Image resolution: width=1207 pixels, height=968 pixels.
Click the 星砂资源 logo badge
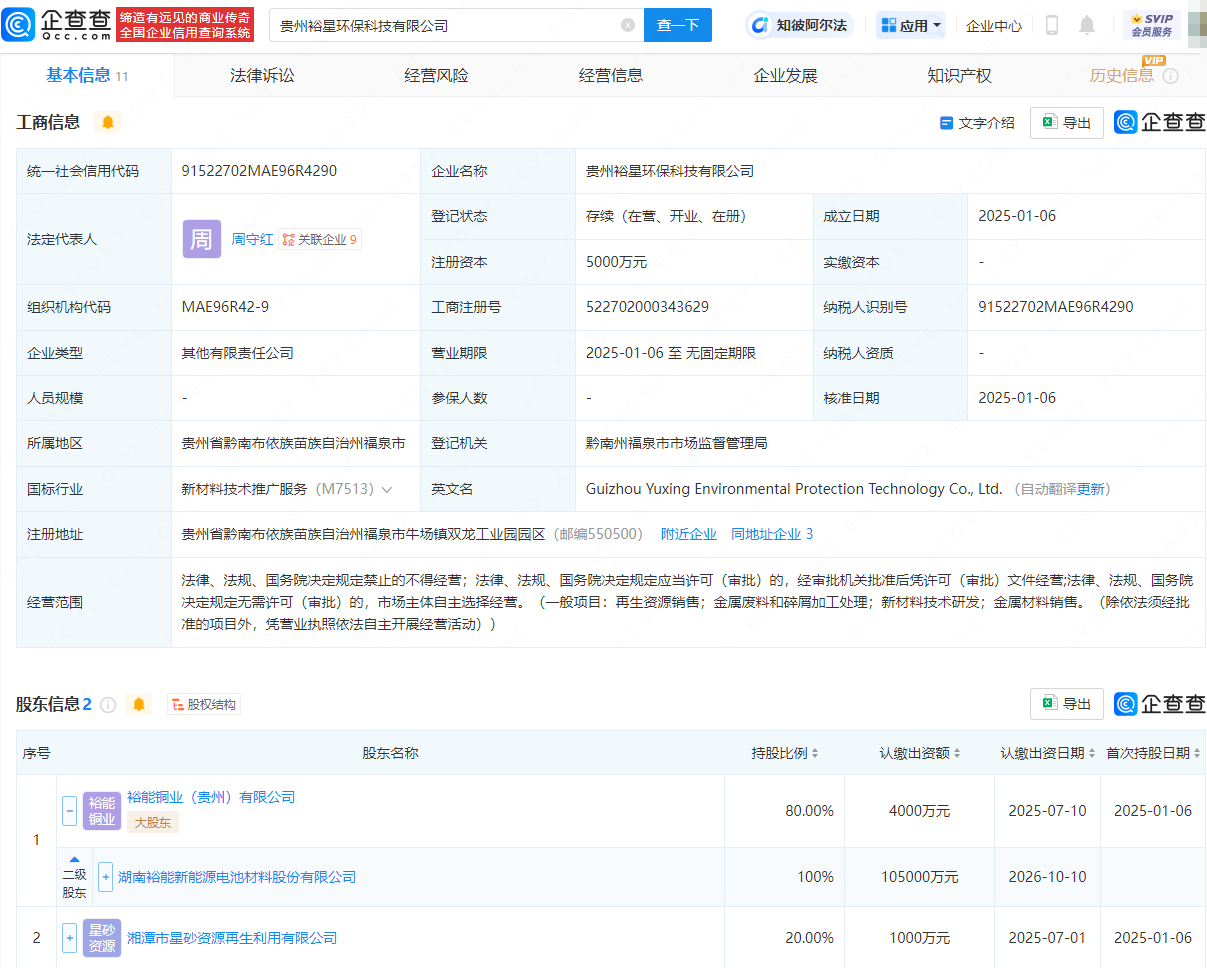click(102, 938)
